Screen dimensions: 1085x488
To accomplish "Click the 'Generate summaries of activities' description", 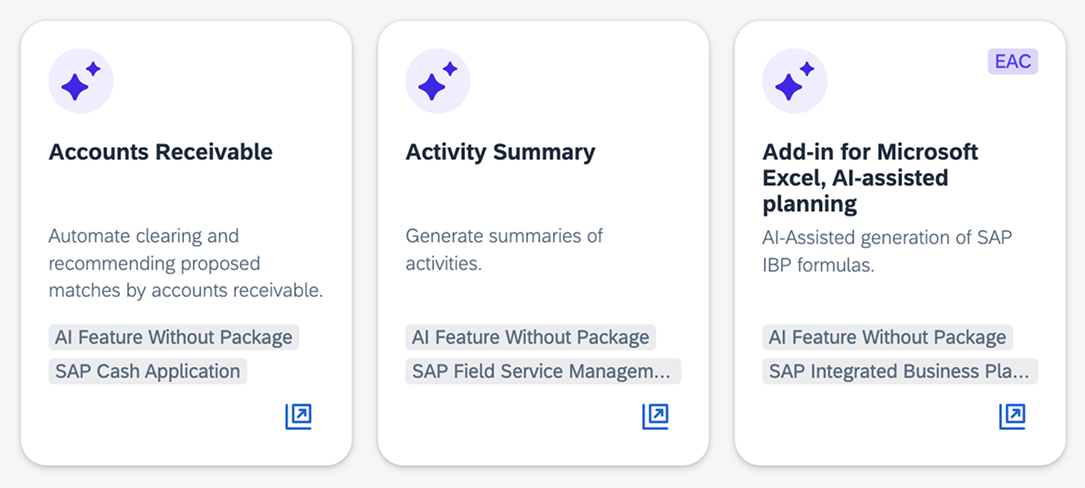I will click(504, 250).
